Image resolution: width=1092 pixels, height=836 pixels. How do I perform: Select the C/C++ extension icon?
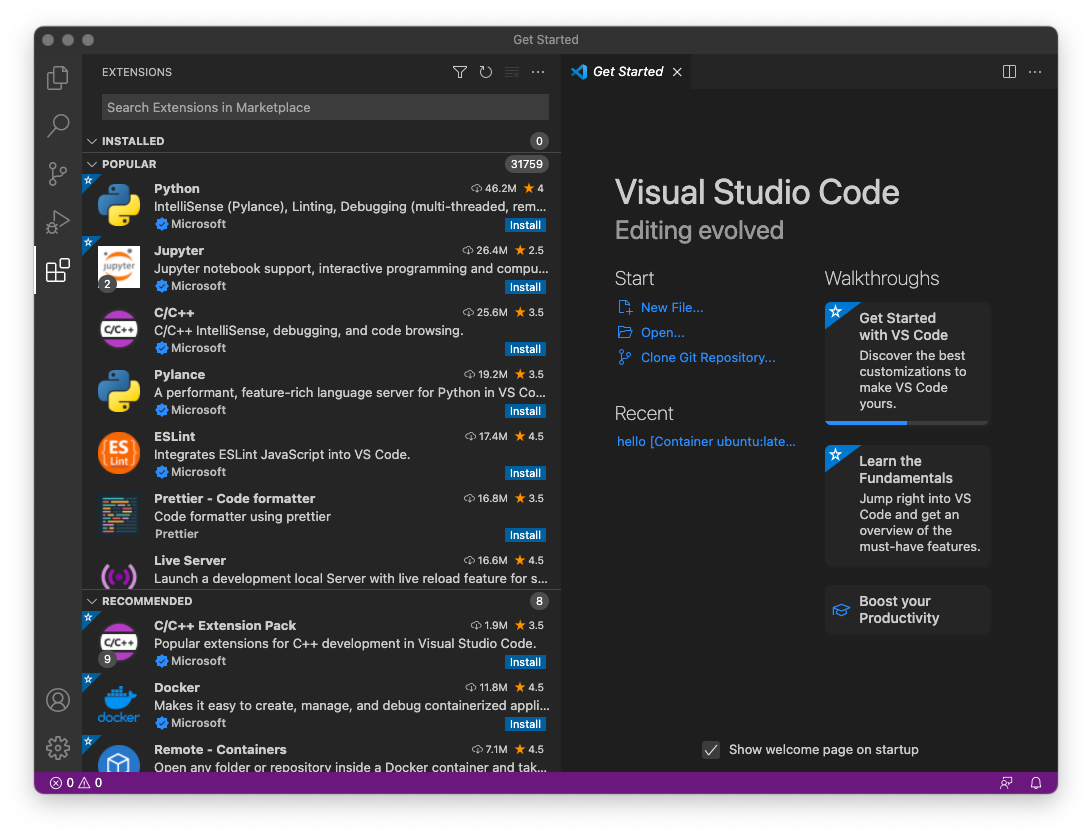[119, 330]
